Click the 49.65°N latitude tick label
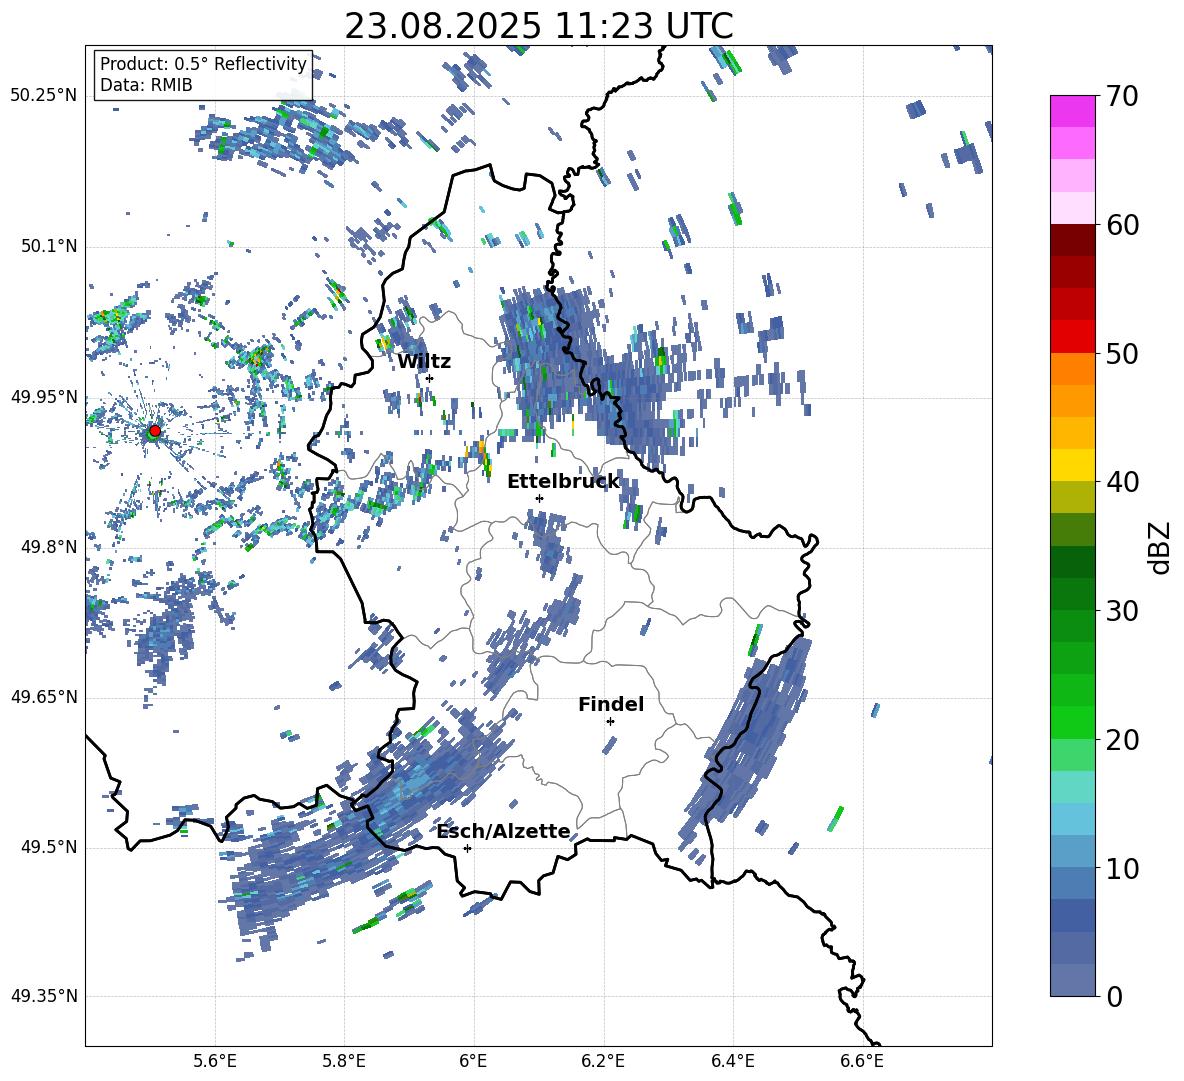This screenshot has height=1081, width=1184. [44, 697]
